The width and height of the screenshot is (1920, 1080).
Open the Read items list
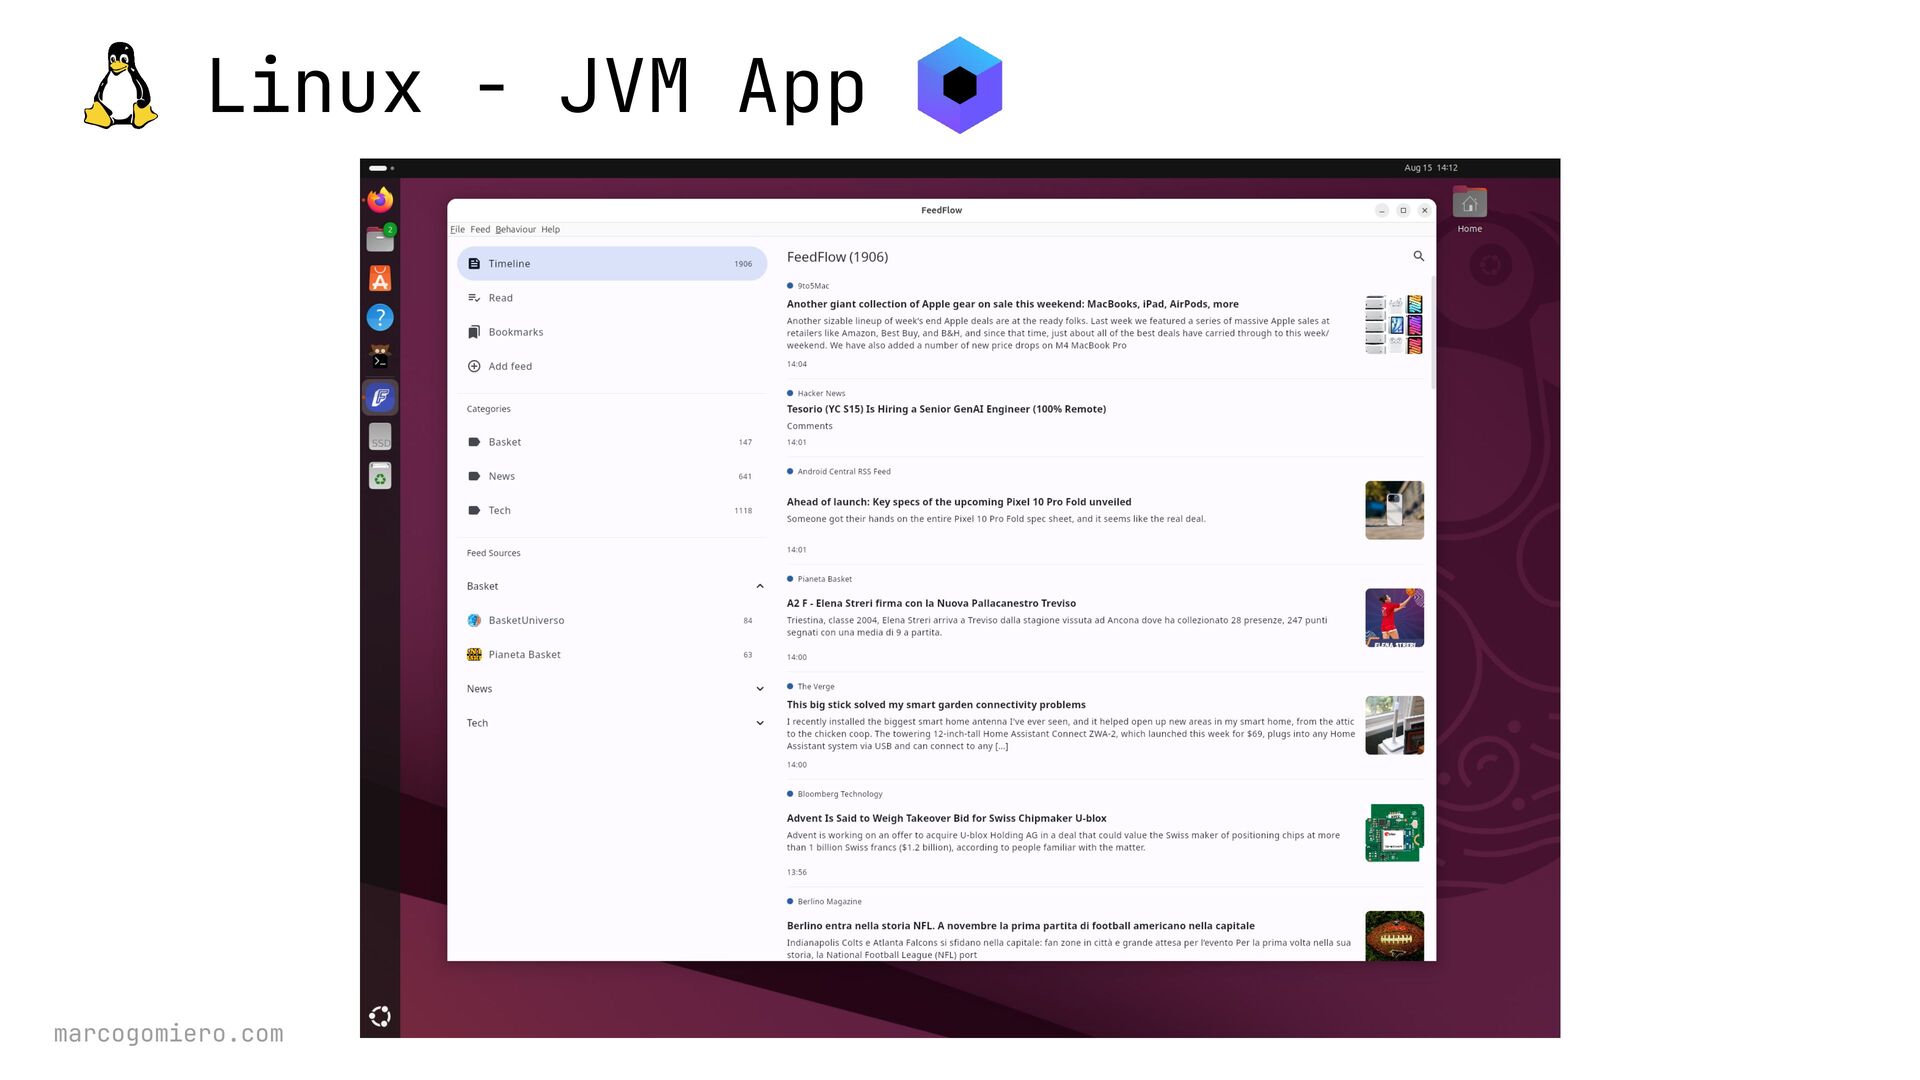612,298
